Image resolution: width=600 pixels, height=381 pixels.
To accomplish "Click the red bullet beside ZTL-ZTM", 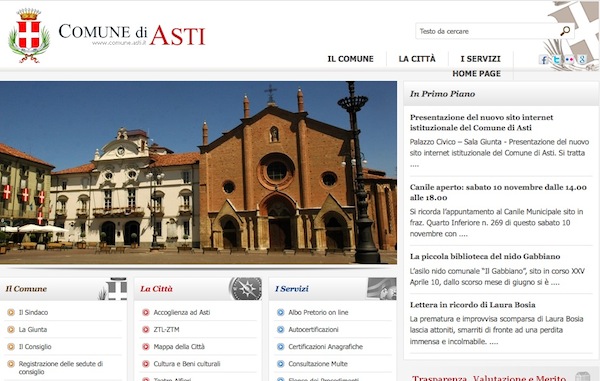I will coord(146,329).
